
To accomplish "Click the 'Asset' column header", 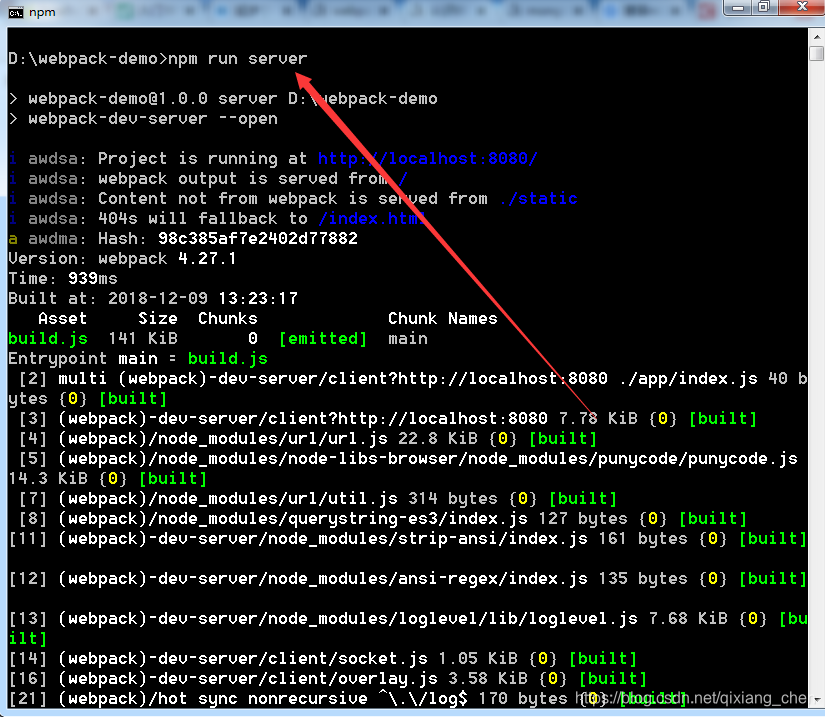I will tap(63, 318).
